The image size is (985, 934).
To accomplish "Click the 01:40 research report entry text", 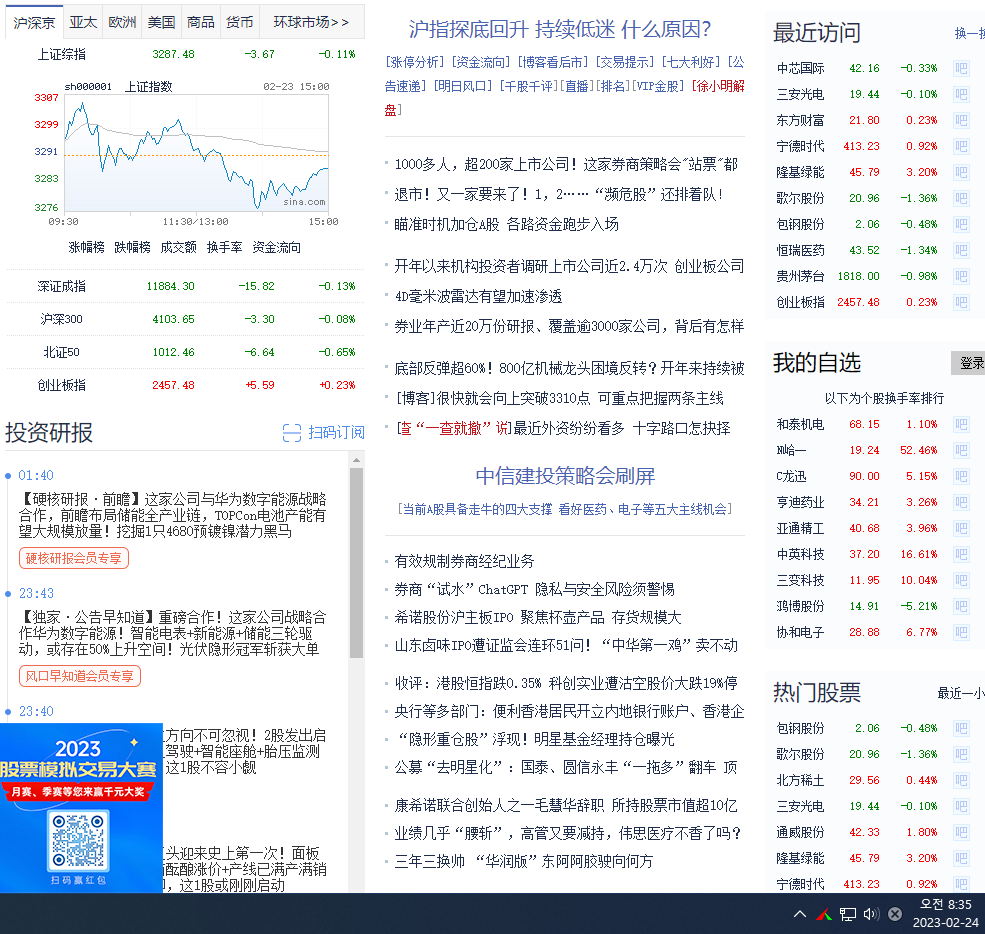I will [x=173, y=516].
